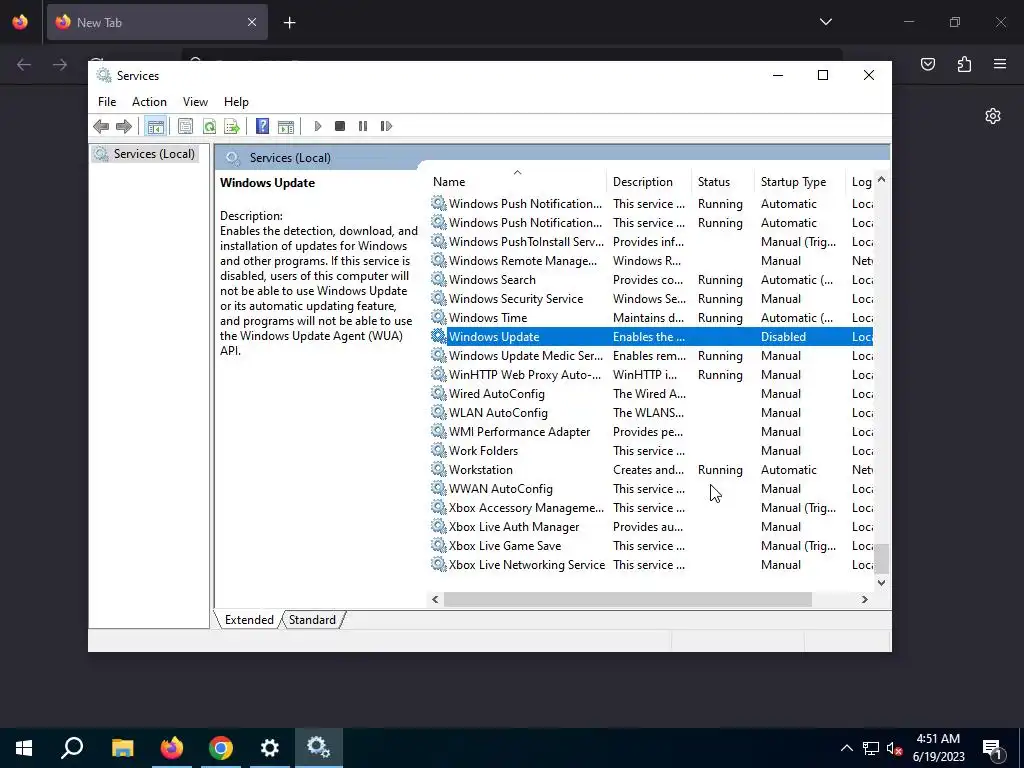Viewport: 1024px width, 768px height.
Task: Click Disabled startup type for Windows Update
Action: point(783,337)
